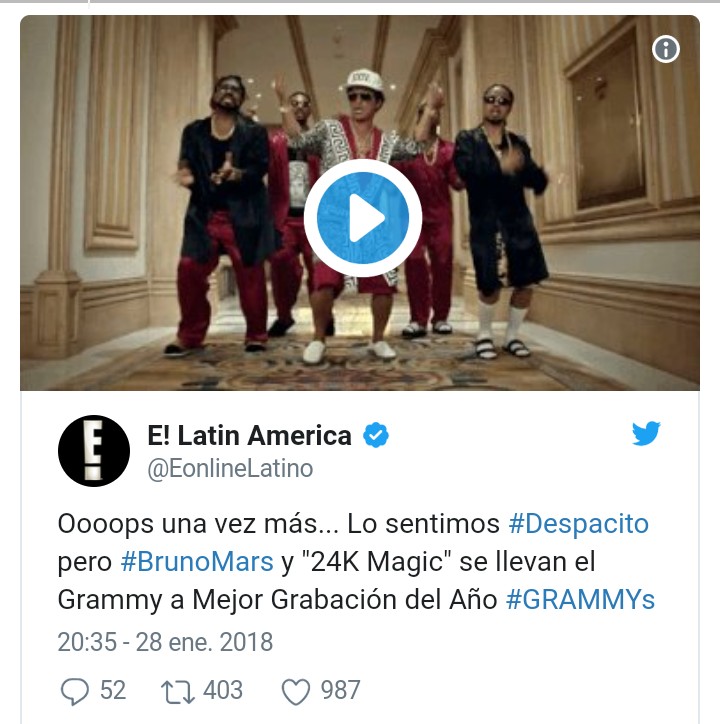Click the Twitter bird logo
Viewport: 720px width, 724px height.
click(646, 433)
